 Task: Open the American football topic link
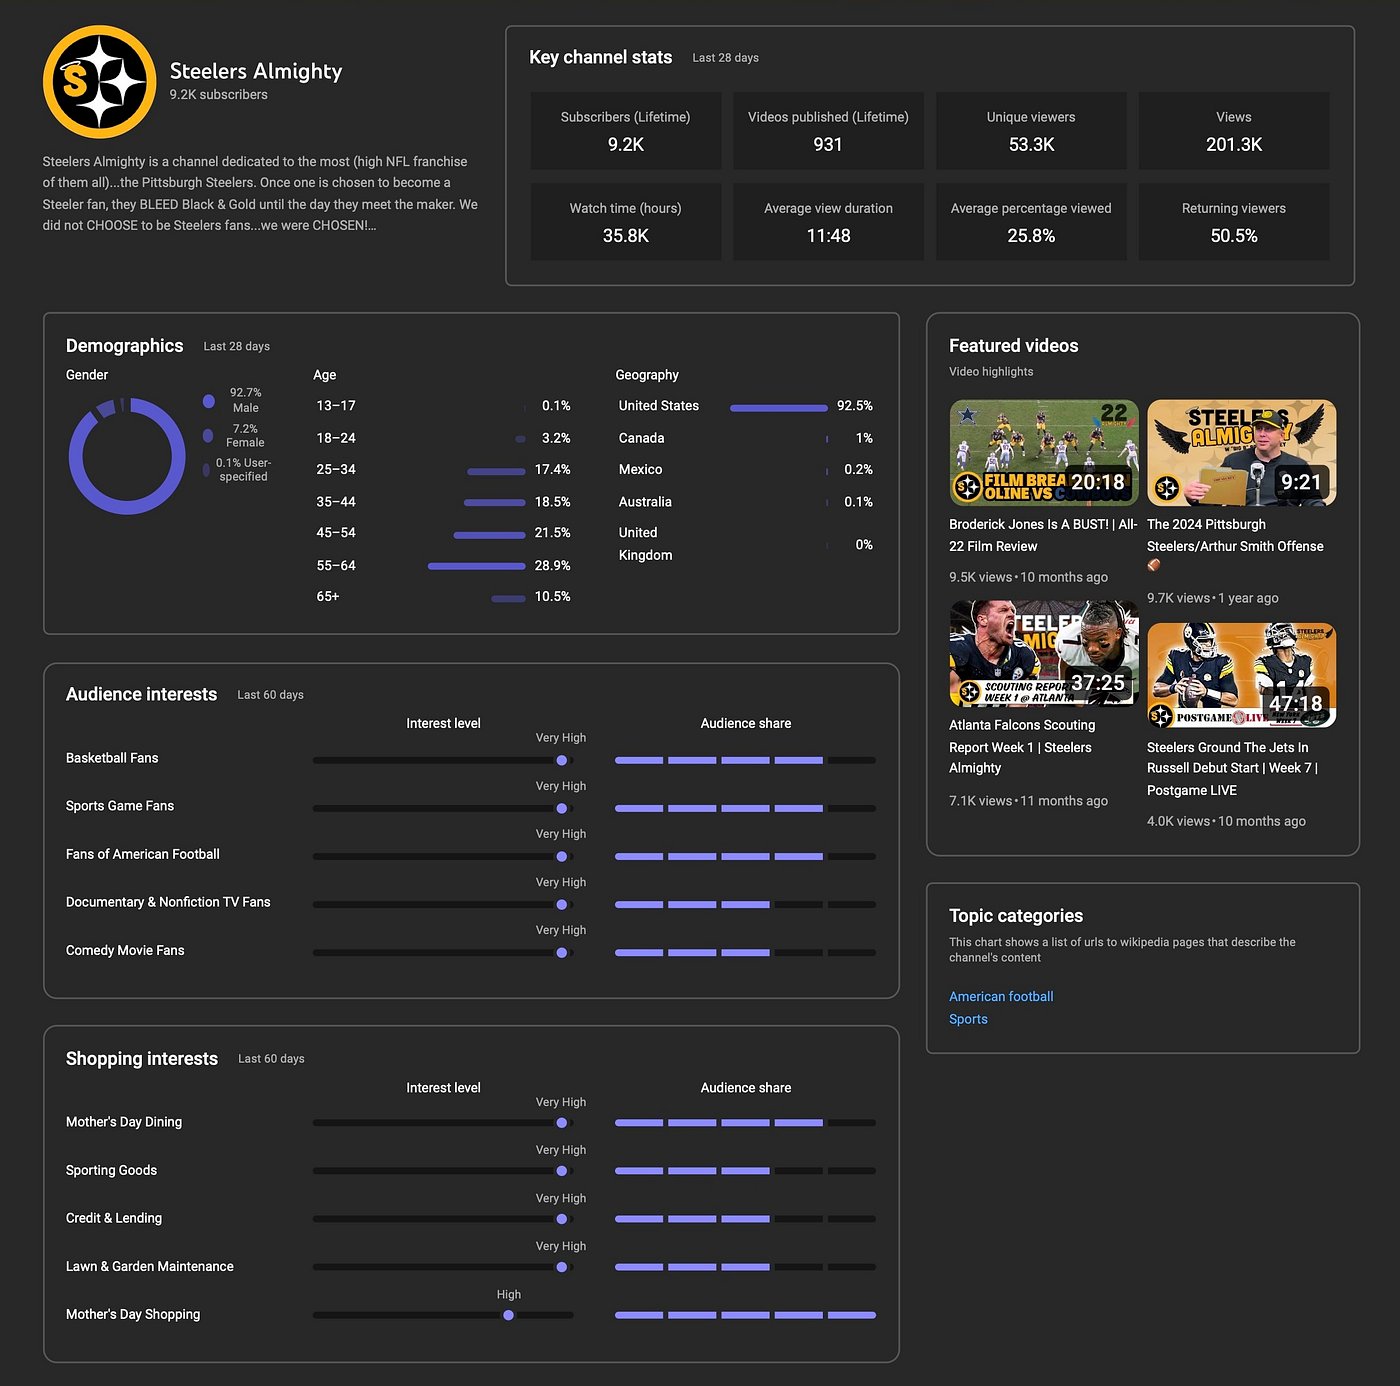coord(1001,996)
